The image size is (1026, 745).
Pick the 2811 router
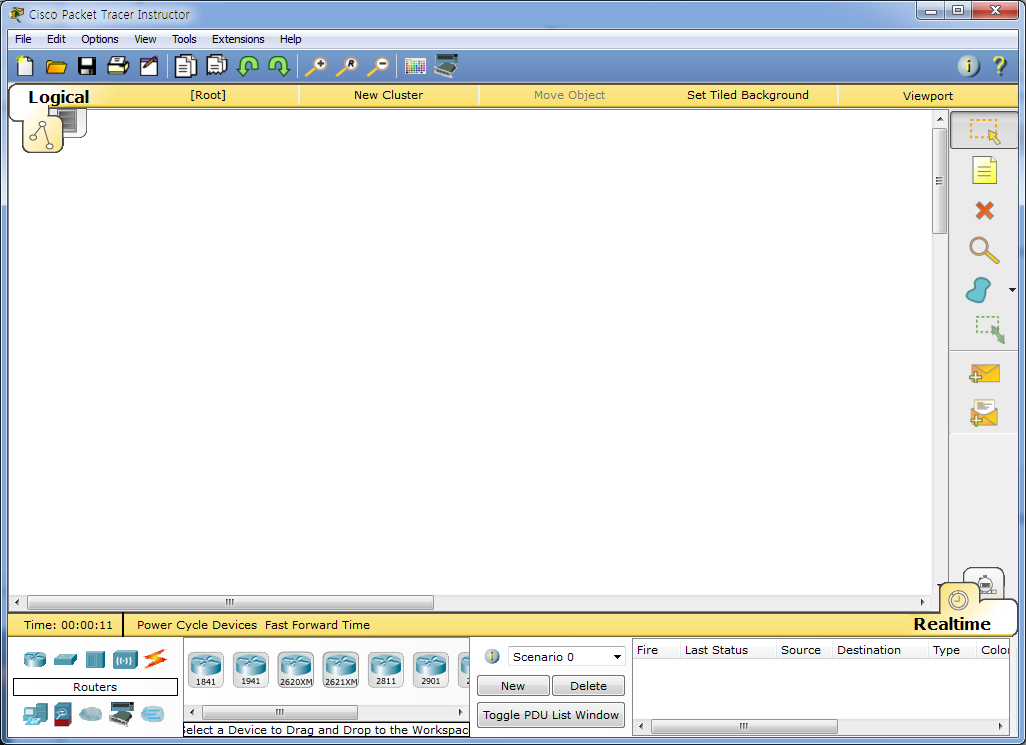[x=386, y=670]
